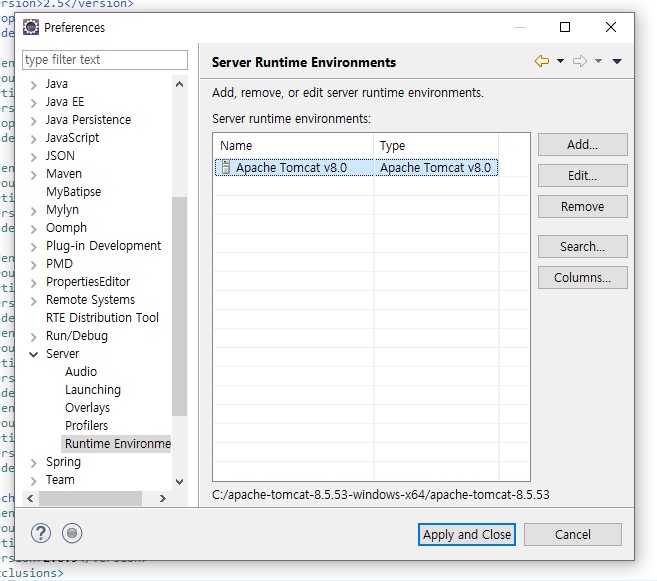Click Apache Tomcat v8.0 type cell
657x581 pixels.
[x=435, y=168]
